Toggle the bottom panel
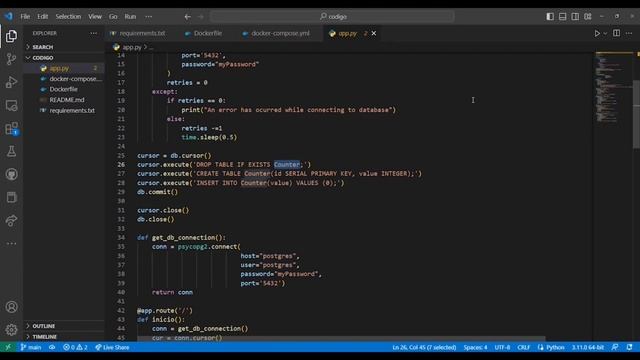This screenshot has height=360, width=640. point(562,16)
